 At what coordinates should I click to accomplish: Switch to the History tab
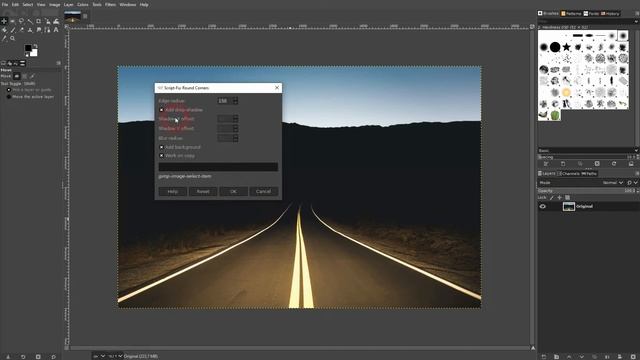coord(610,13)
